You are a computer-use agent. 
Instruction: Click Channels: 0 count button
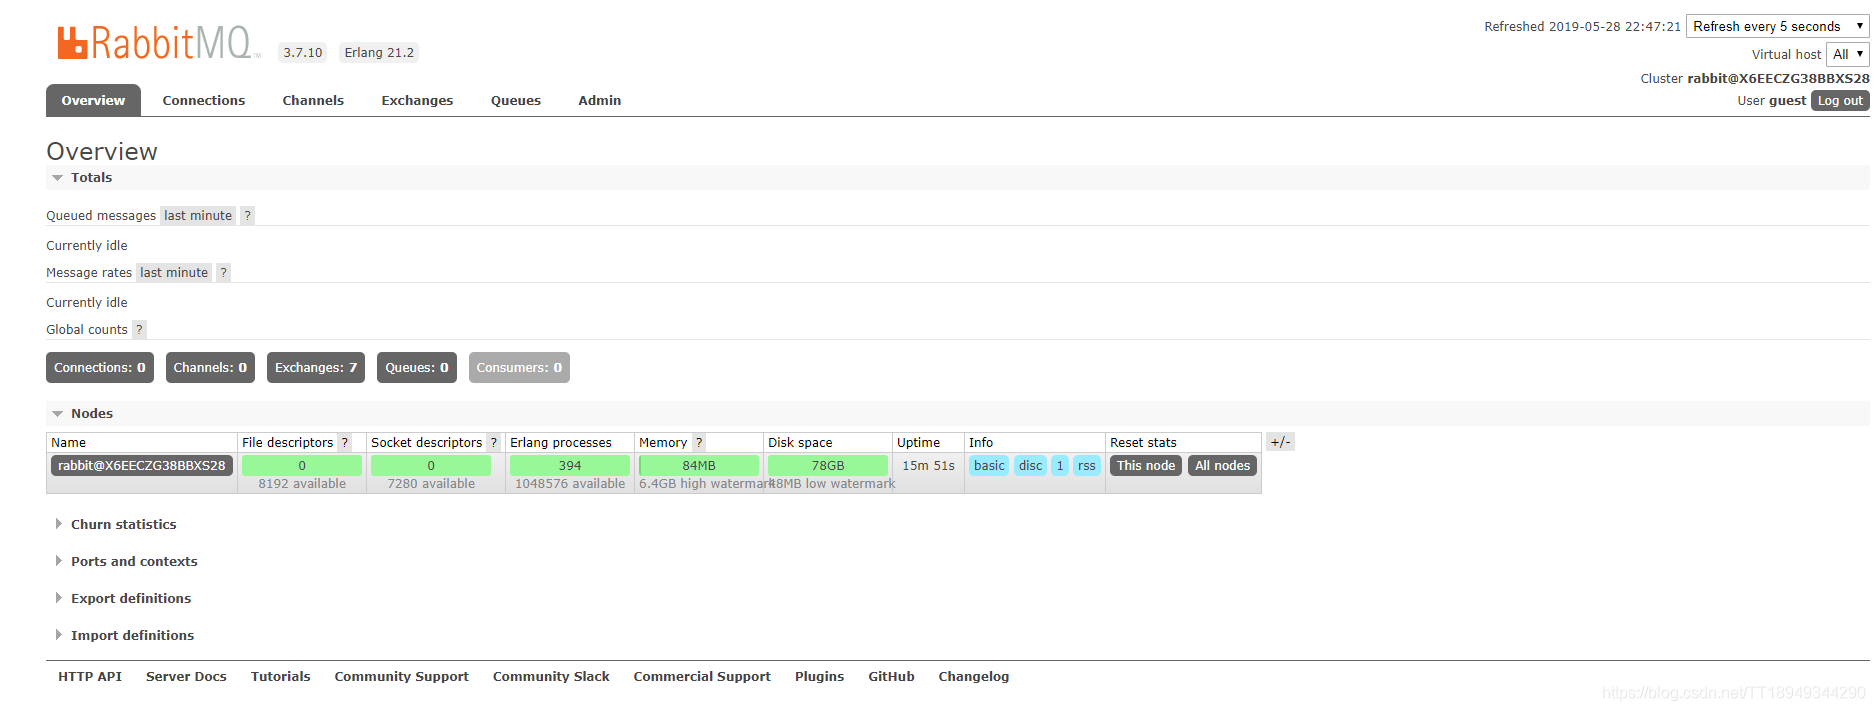(210, 368)
